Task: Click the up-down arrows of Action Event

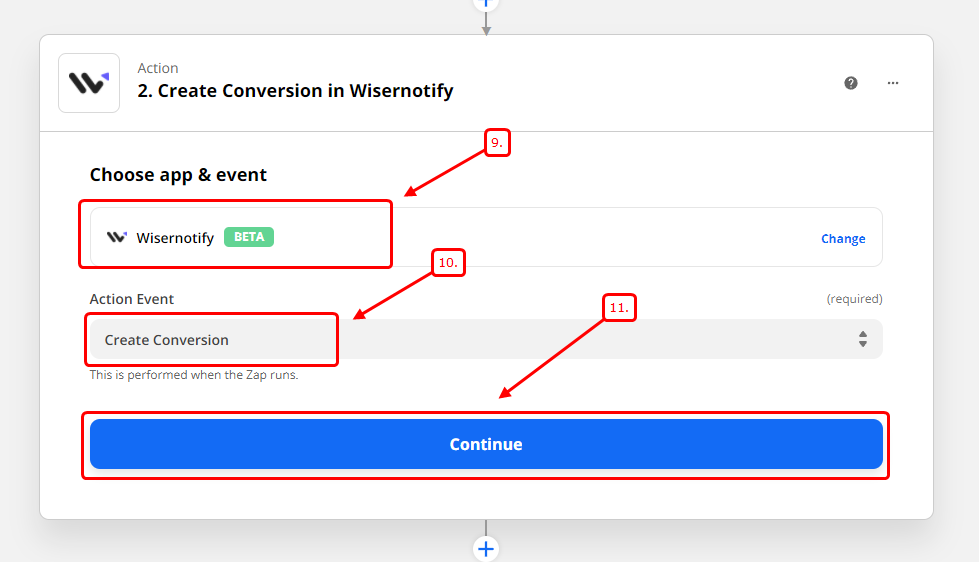Action: (x=862, y=340)
